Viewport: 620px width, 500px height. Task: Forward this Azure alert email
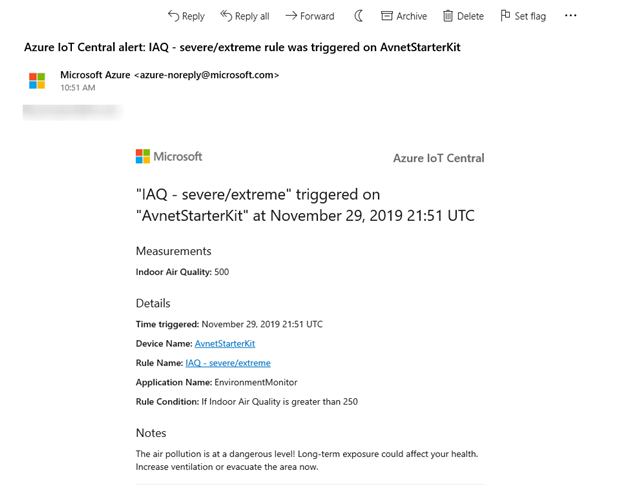click(310, 16)
